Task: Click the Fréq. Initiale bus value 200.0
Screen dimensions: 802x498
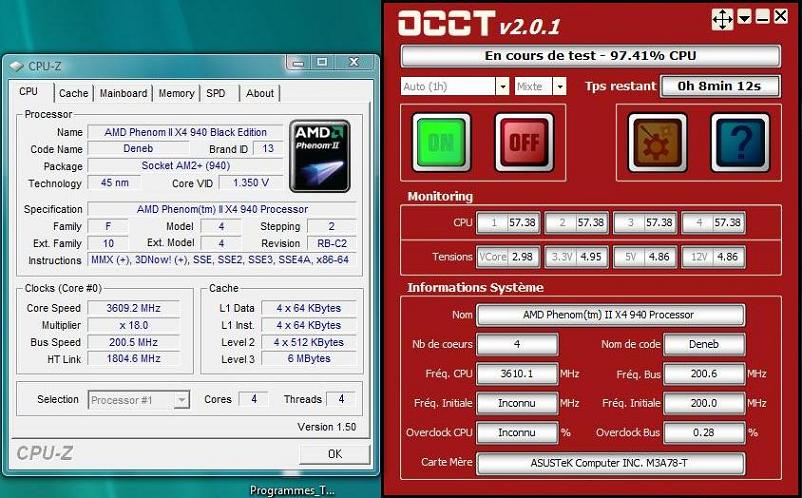Action: [704, 403]
